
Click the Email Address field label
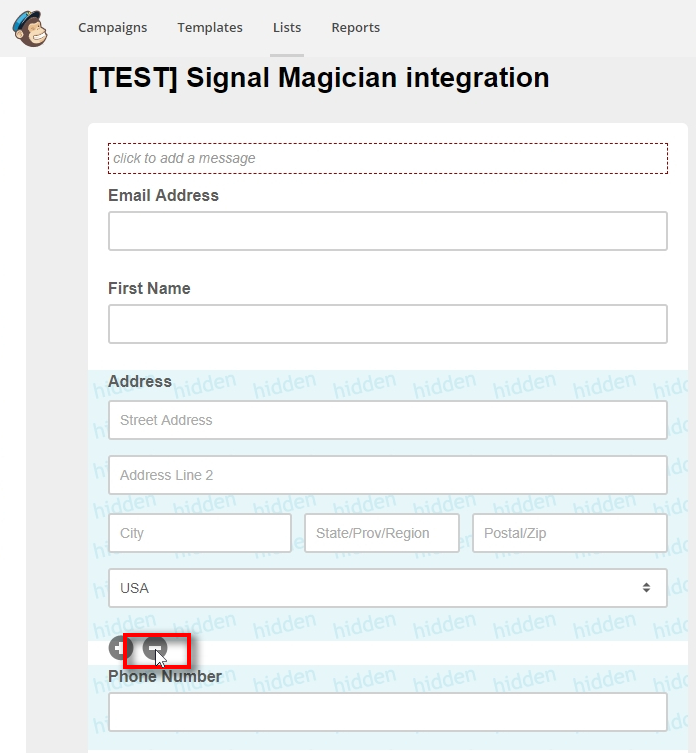pyautogui.click(x=163, y=195)
